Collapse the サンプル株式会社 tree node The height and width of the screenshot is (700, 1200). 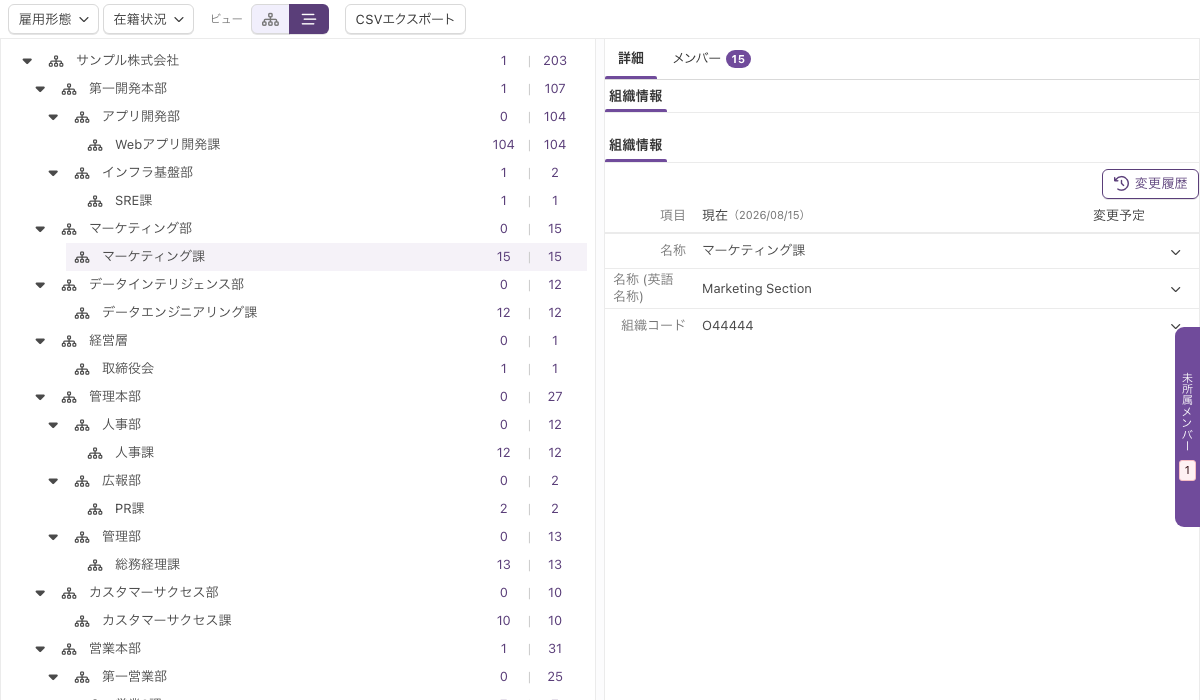28,61
